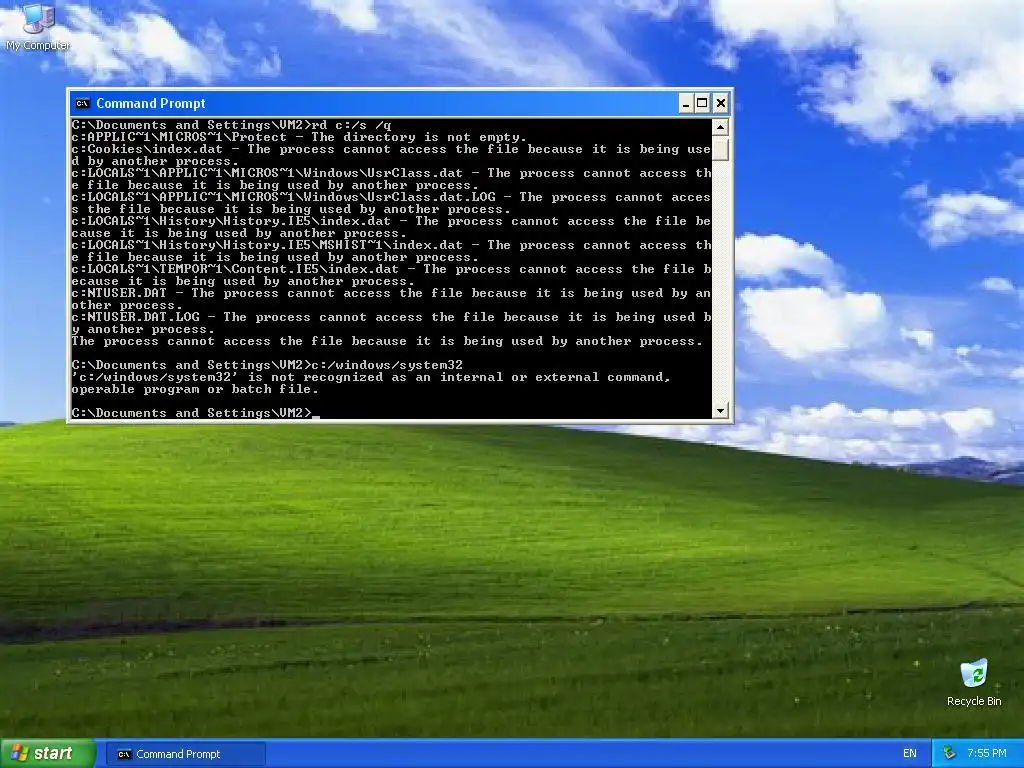The image size is (1024, 768).
Task: Click the EN language indicator
Action: [x=909, y=754]
